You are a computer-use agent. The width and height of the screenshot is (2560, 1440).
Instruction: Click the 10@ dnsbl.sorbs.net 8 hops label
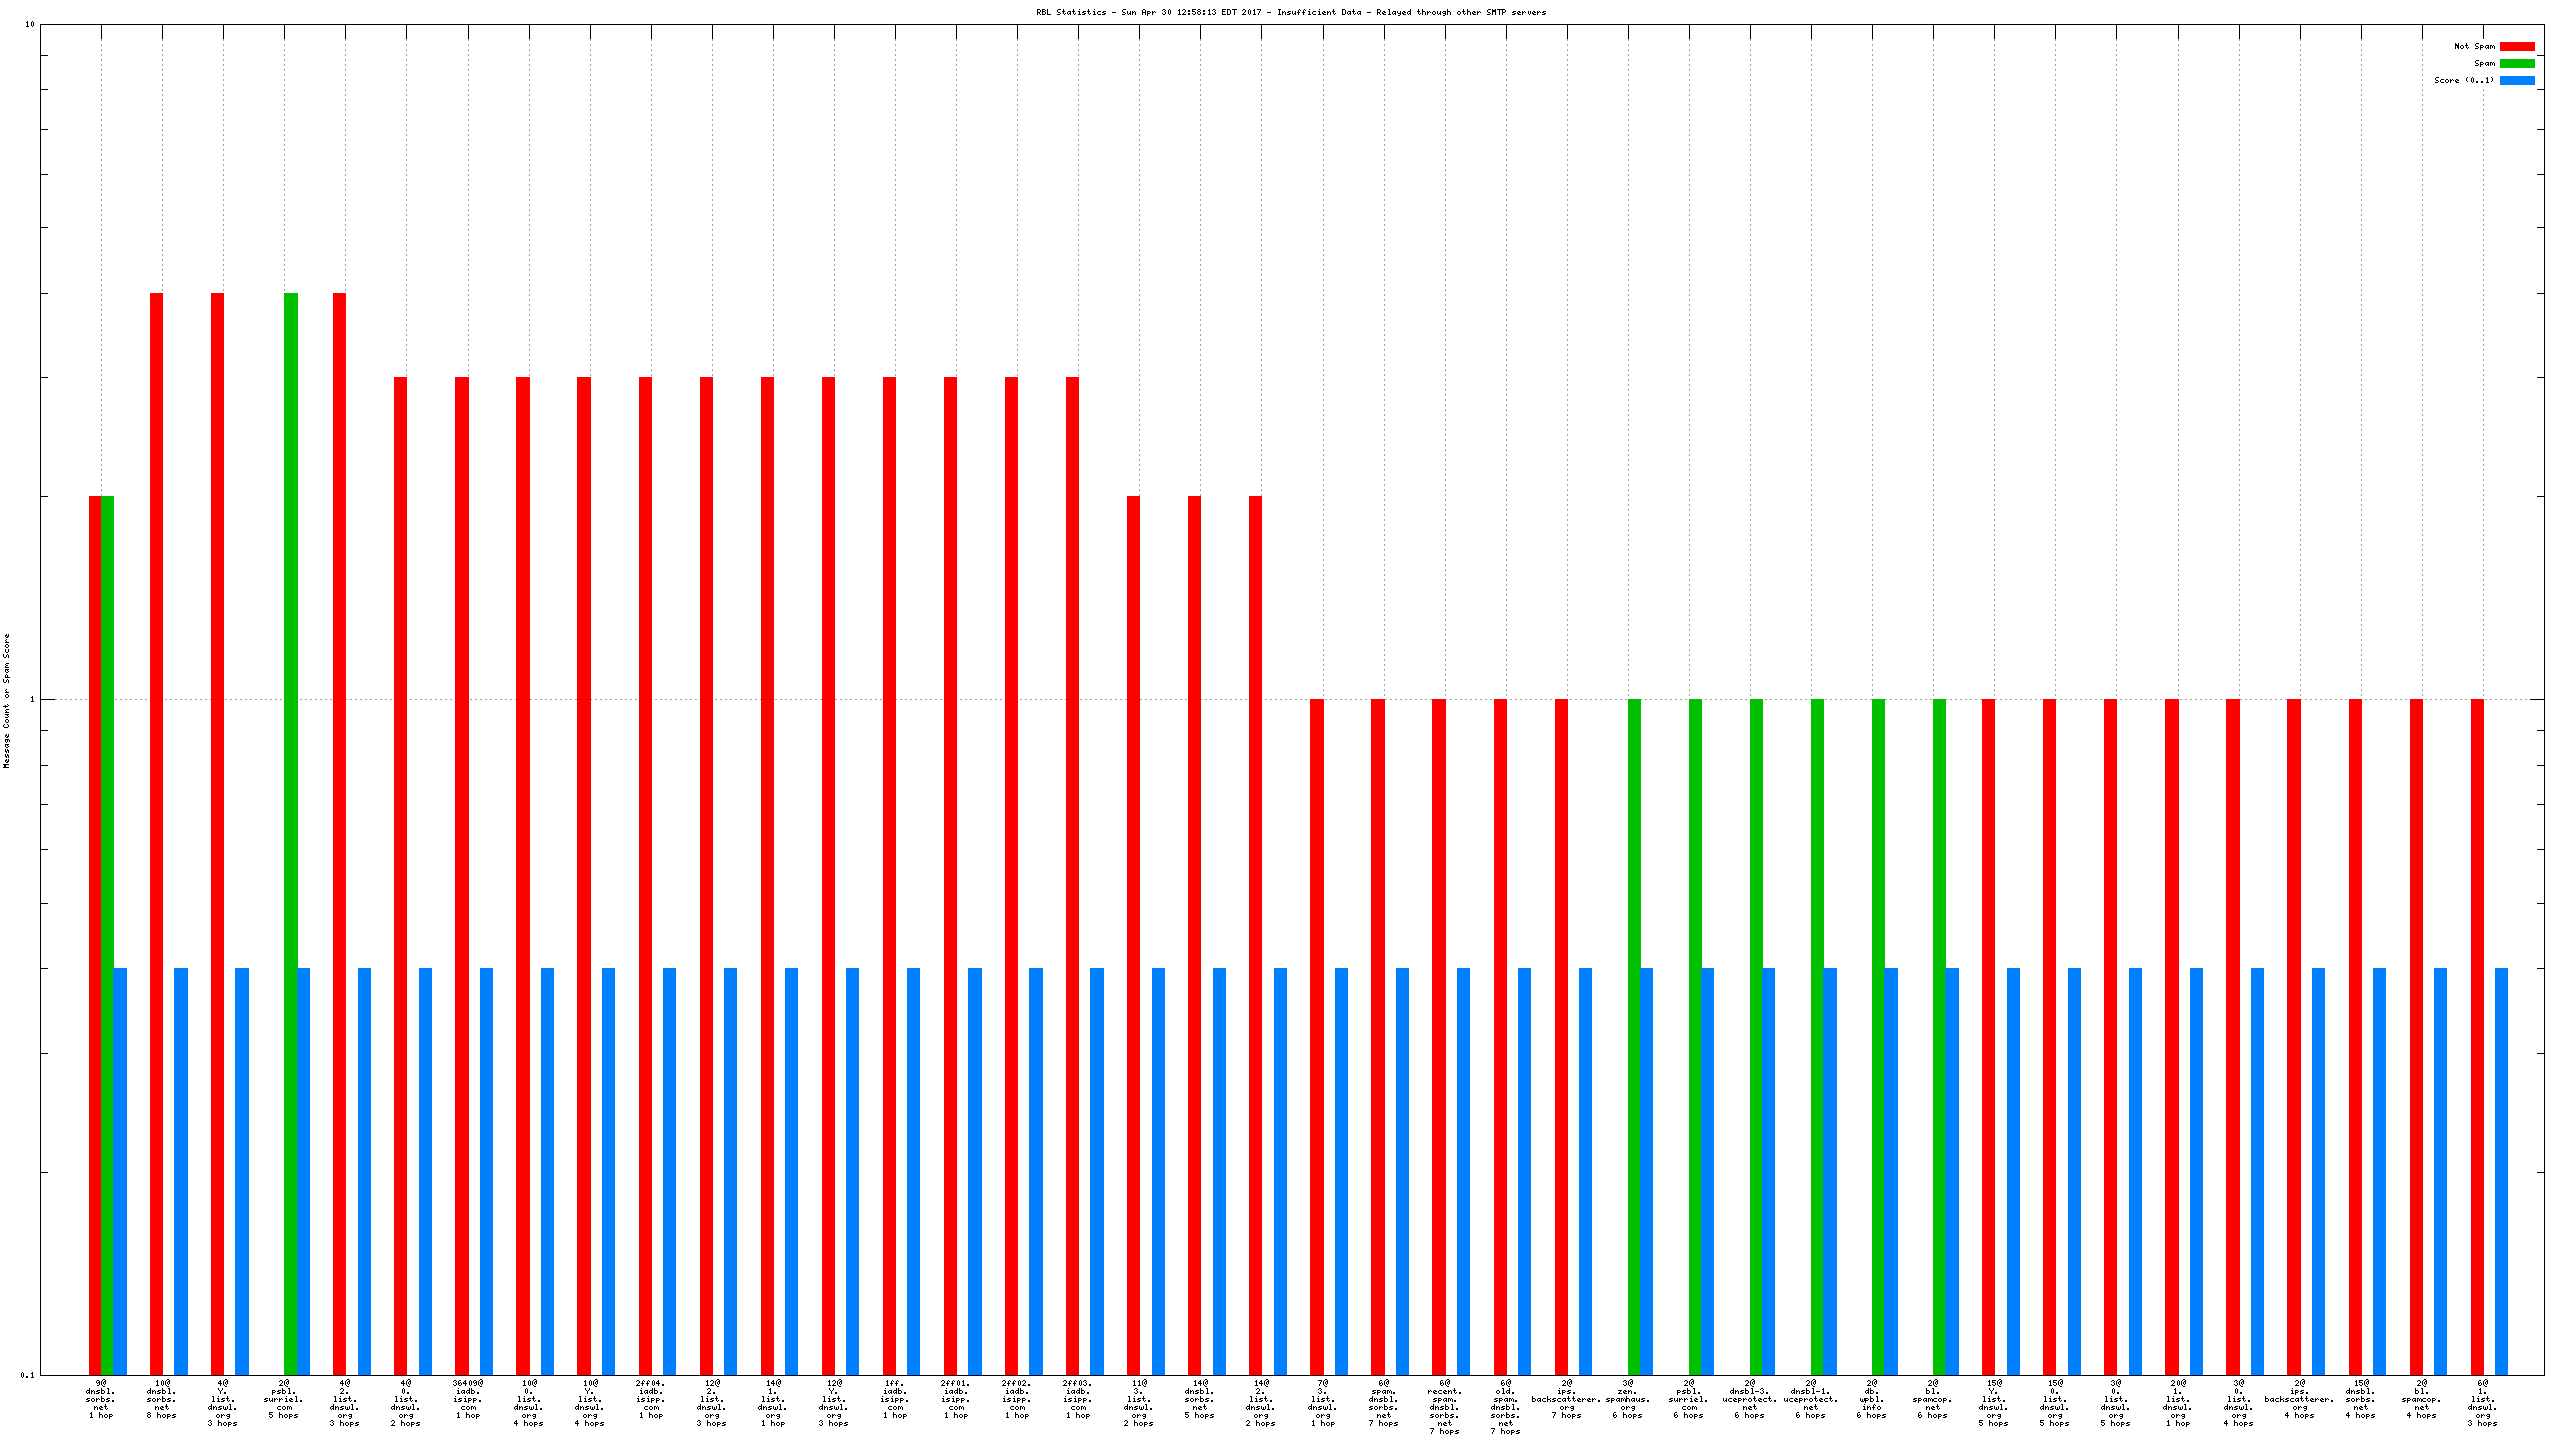coord(162,1399)
